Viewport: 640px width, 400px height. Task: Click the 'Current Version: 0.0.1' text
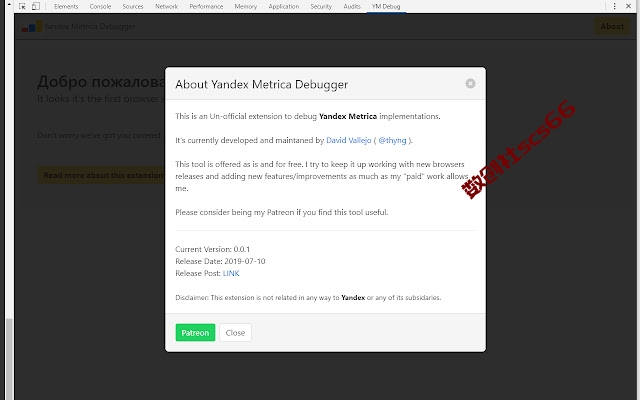212,249
